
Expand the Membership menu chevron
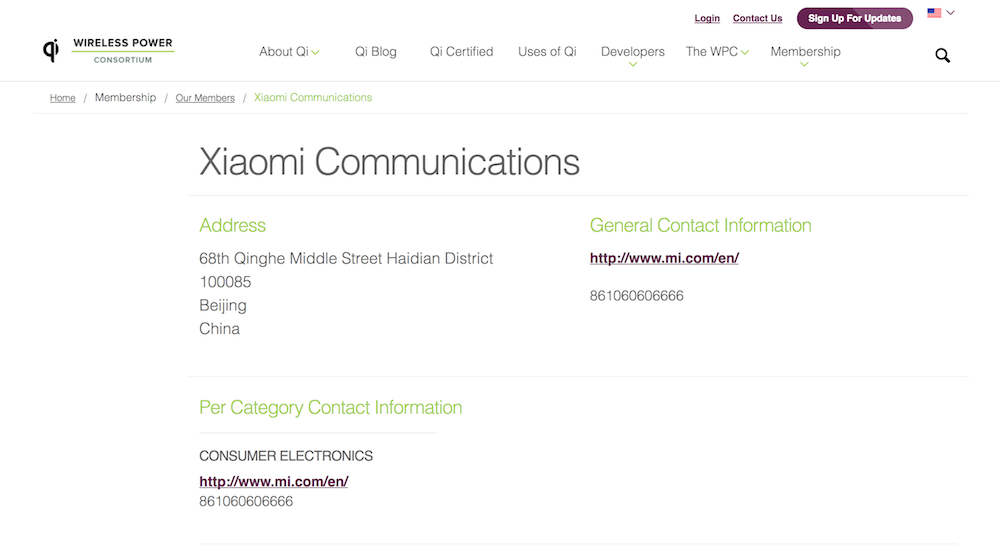[x=804, y=64]
